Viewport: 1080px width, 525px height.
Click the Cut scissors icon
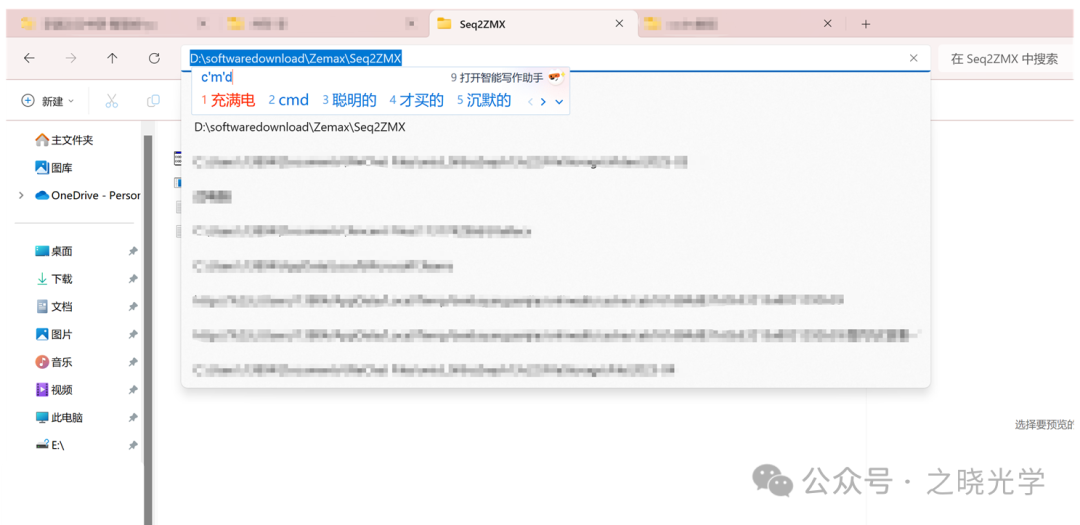112,101
